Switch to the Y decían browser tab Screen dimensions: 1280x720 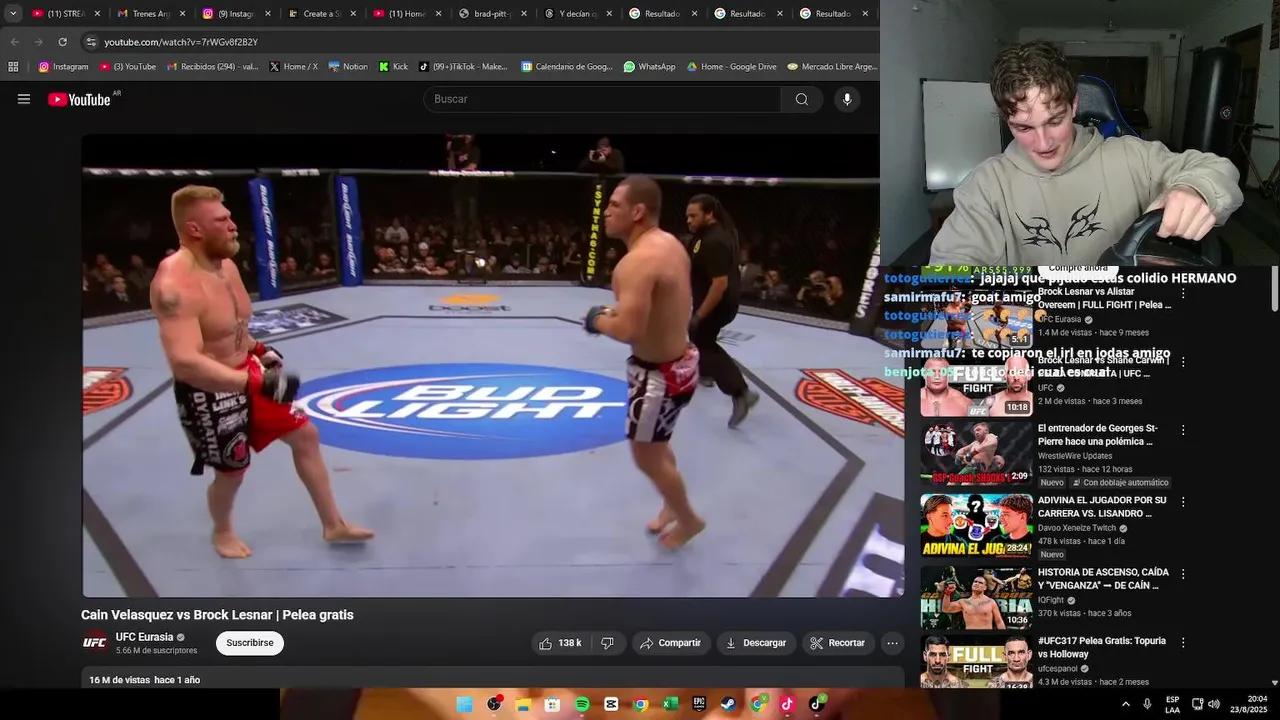[578, 14]
